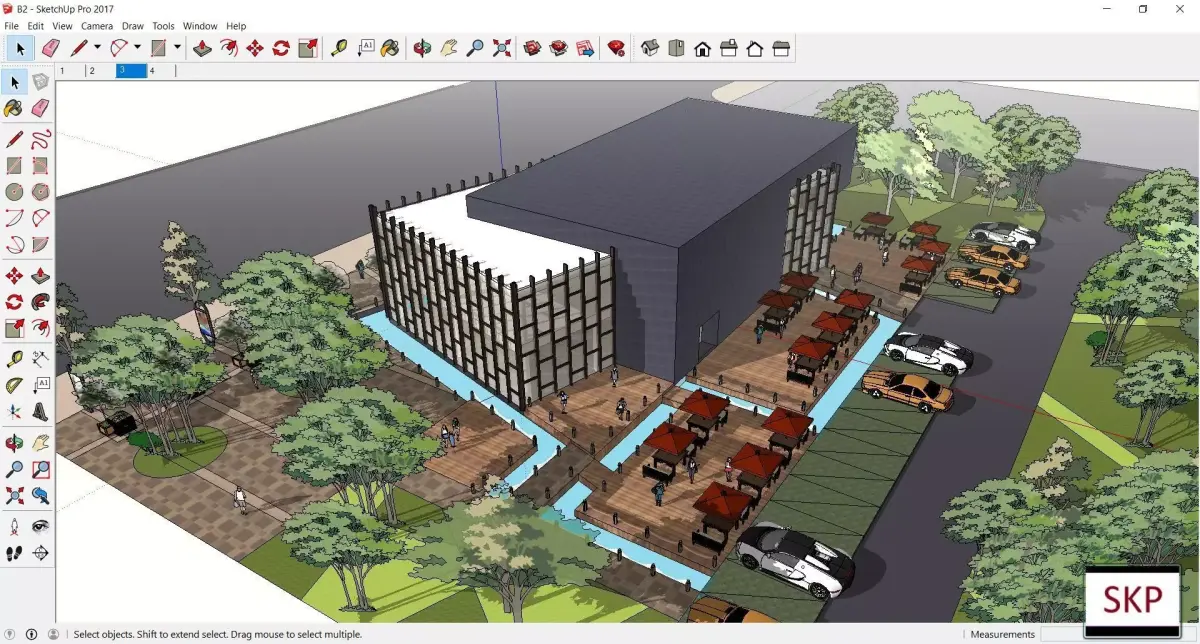Select the Section Plane tool
This screenshot has width=1200, height=644.
[40, 552]
